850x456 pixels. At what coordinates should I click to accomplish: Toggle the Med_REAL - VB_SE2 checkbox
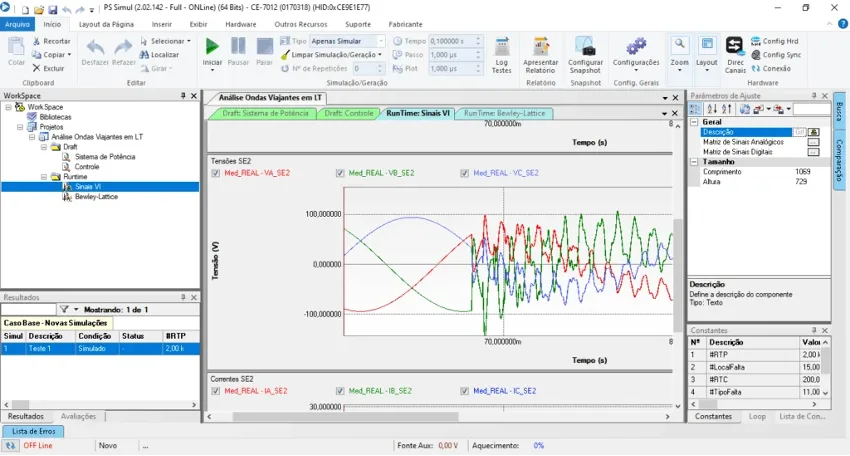coord(340,173)
